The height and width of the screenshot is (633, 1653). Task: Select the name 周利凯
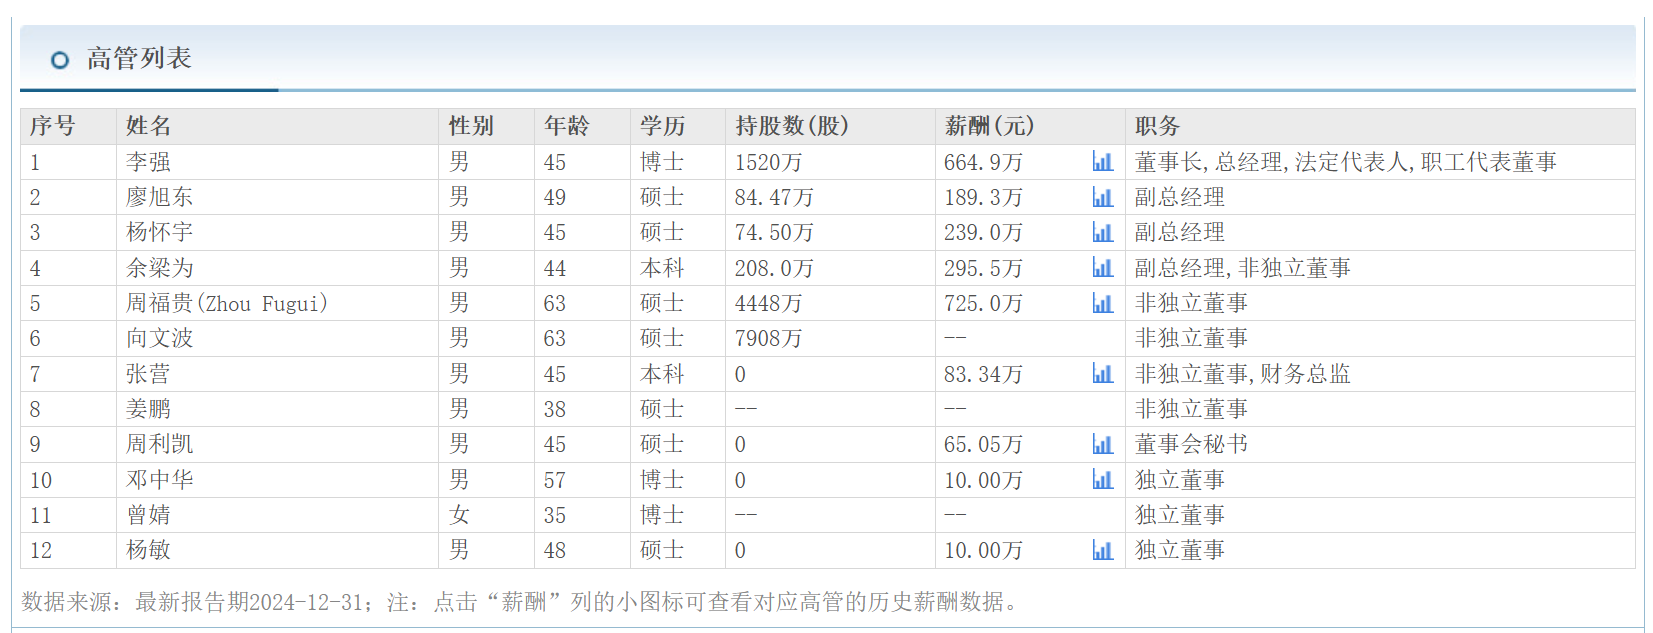click(160, 444)
